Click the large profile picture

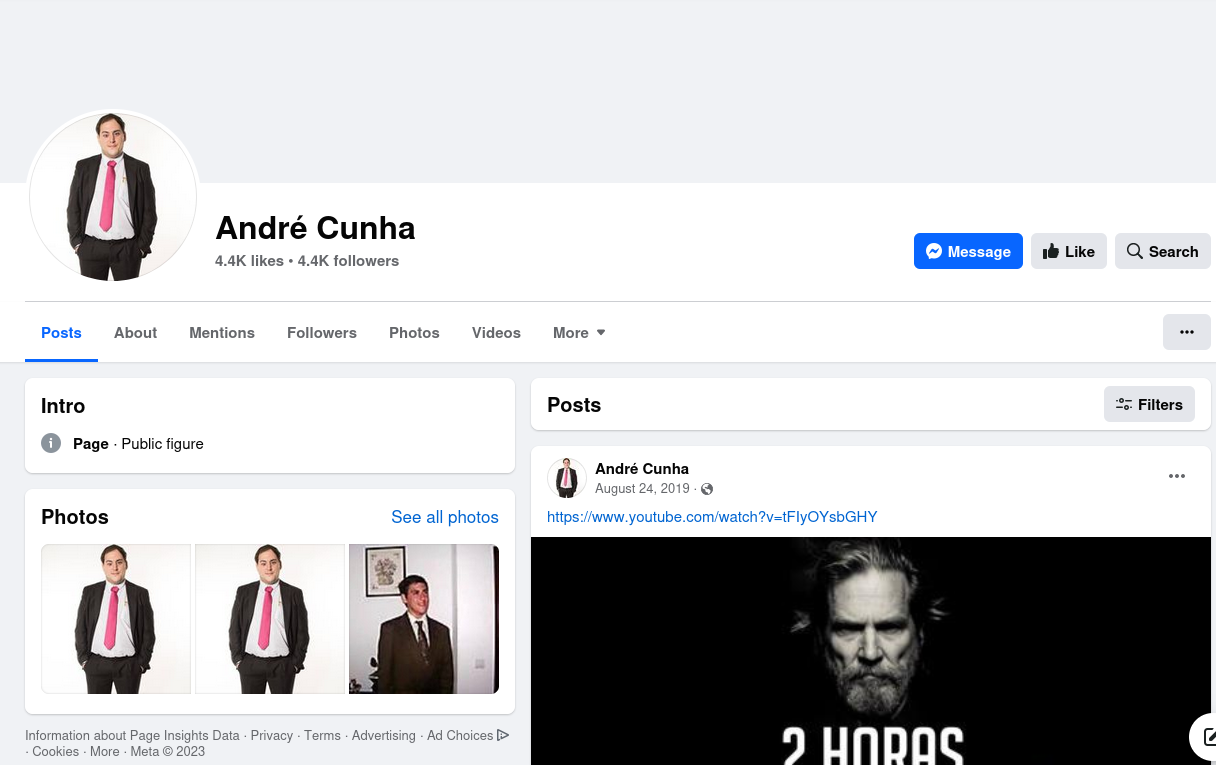pyautogui.click(x=112, y=196)
